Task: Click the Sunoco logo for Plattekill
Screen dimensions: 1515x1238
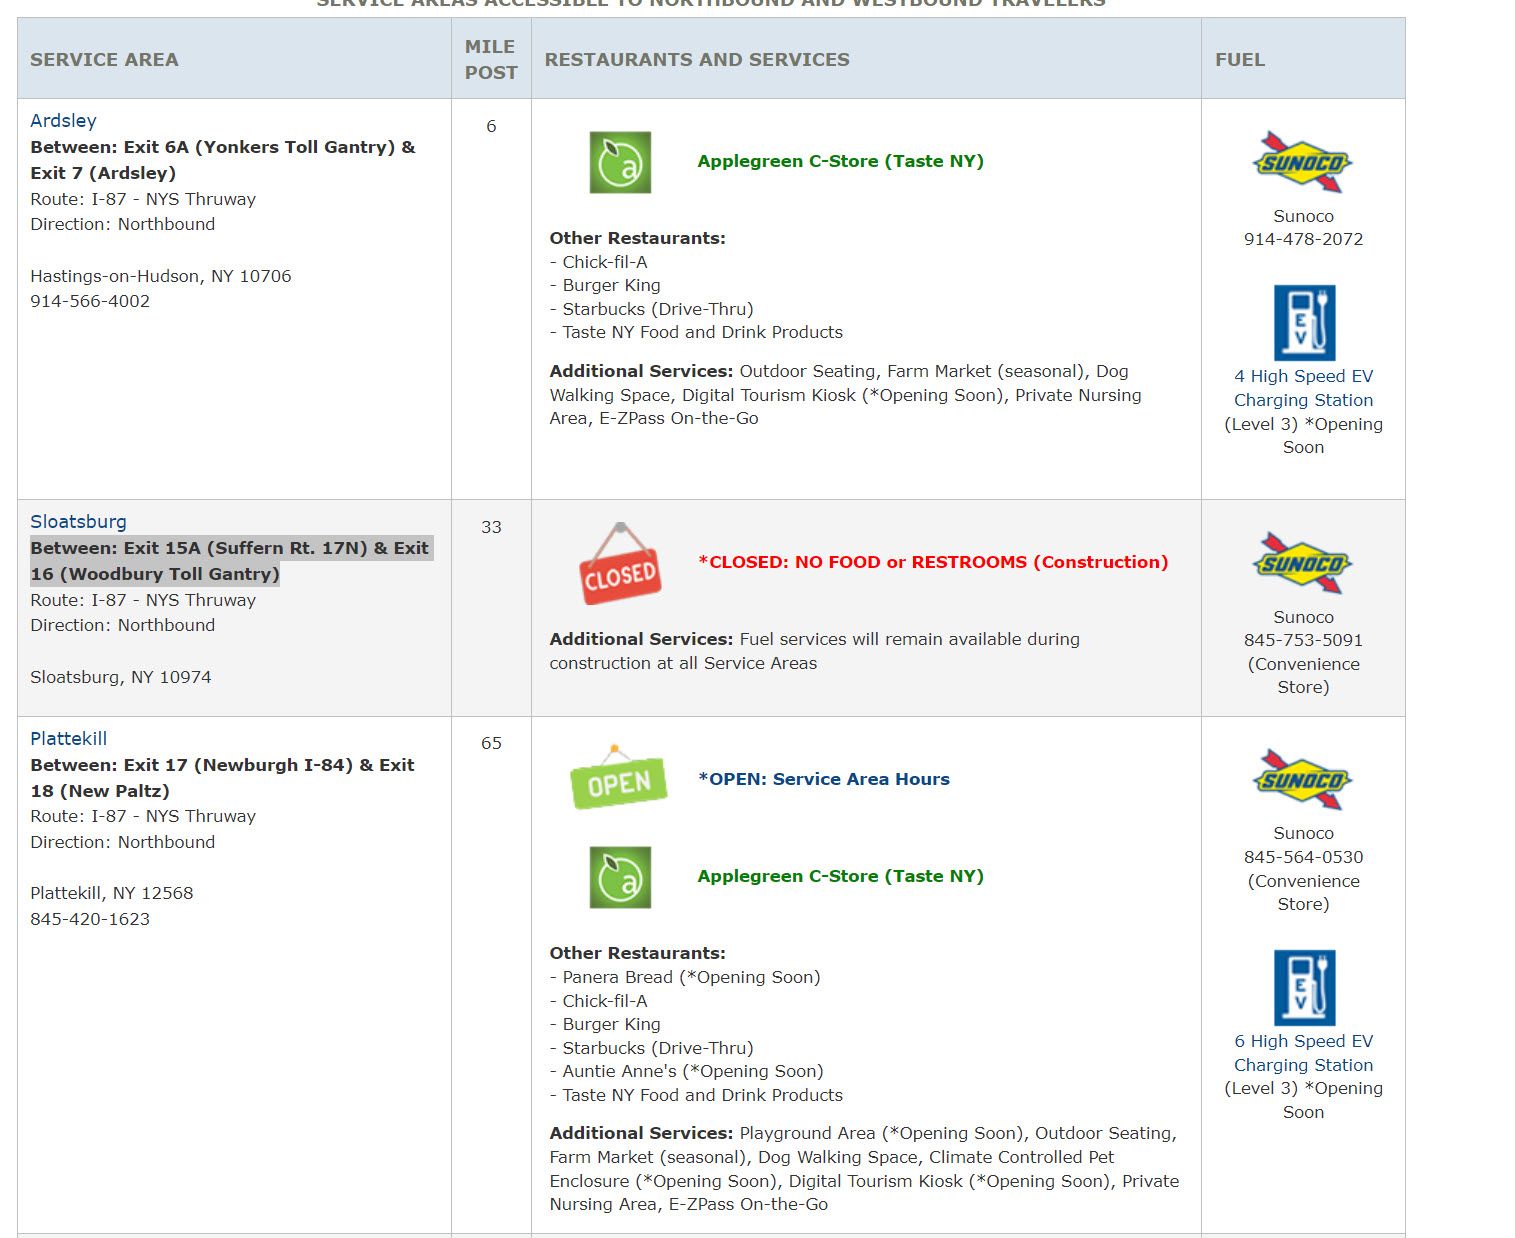Action: point(1302,780)
